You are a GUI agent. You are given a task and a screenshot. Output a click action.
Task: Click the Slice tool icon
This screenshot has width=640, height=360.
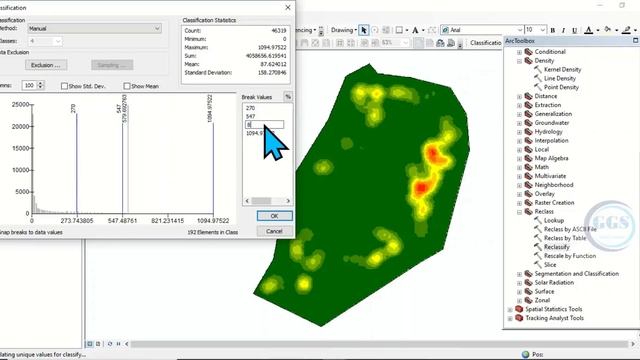click(x=538, y=264)
